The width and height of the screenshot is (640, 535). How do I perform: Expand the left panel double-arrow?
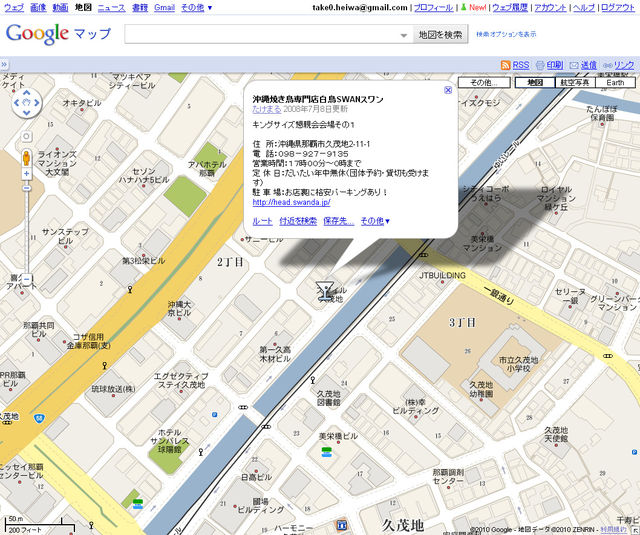(4, 64)
